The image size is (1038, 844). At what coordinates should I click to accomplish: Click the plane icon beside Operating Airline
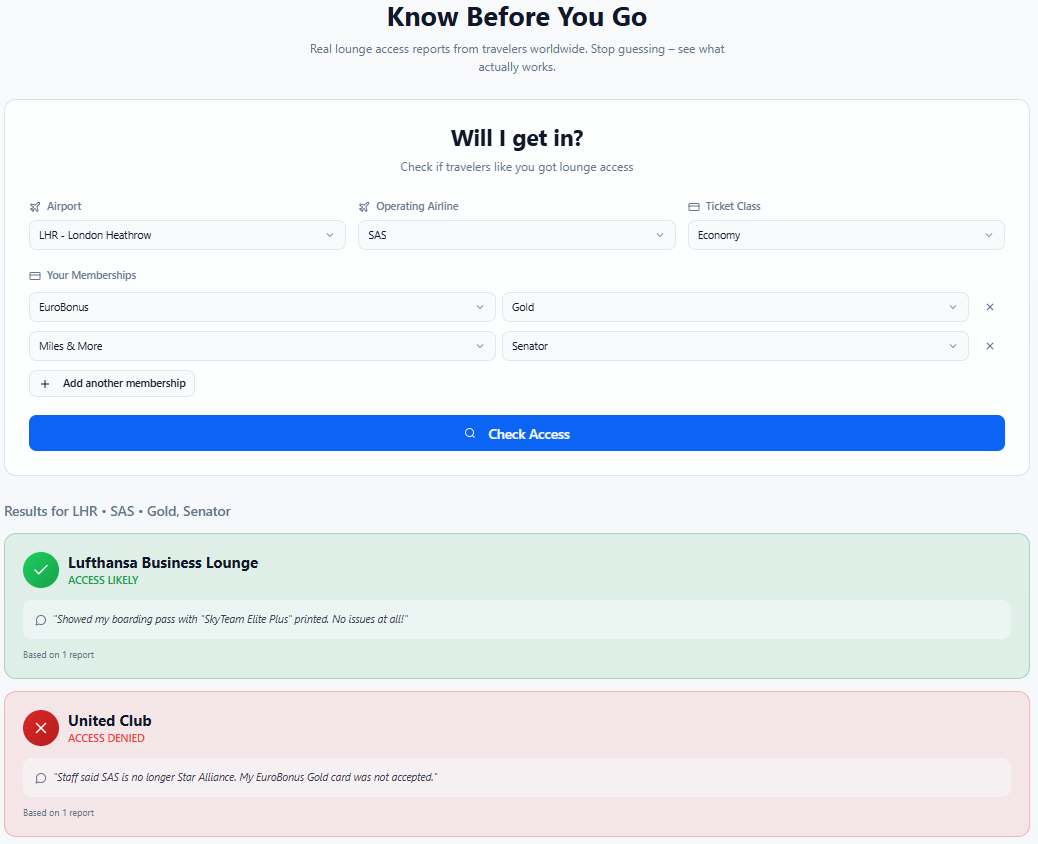[x=364, y=207]
